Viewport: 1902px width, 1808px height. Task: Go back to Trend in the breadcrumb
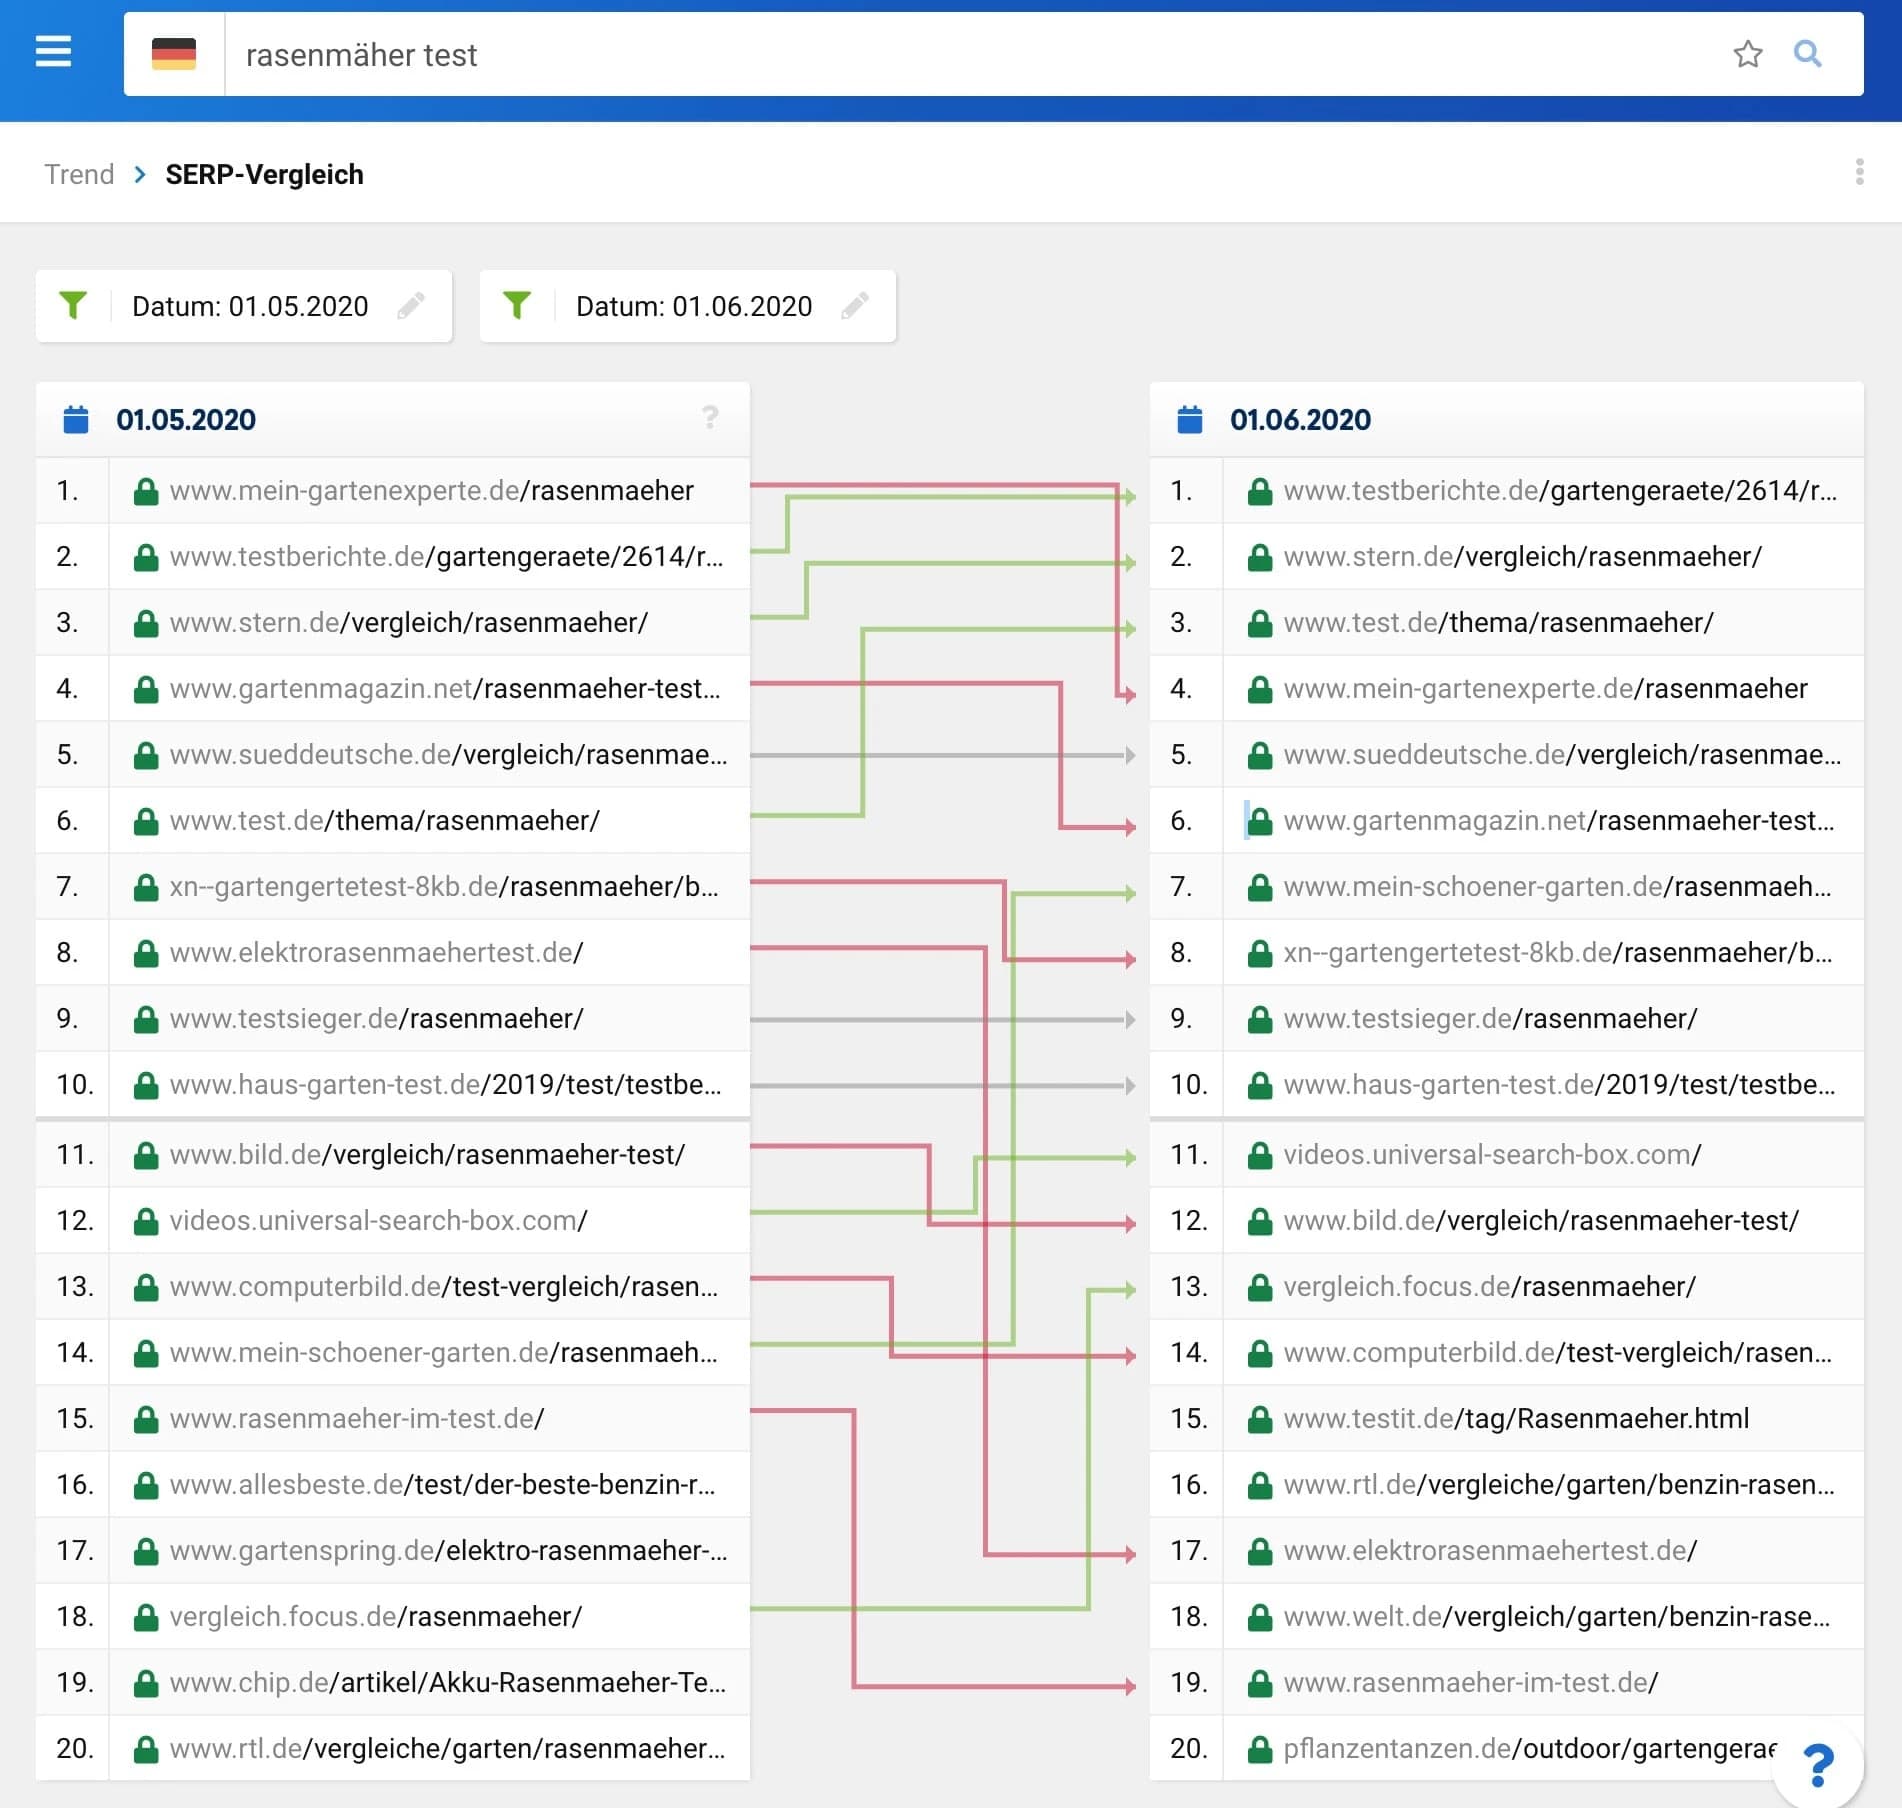(x=78, y=173)
